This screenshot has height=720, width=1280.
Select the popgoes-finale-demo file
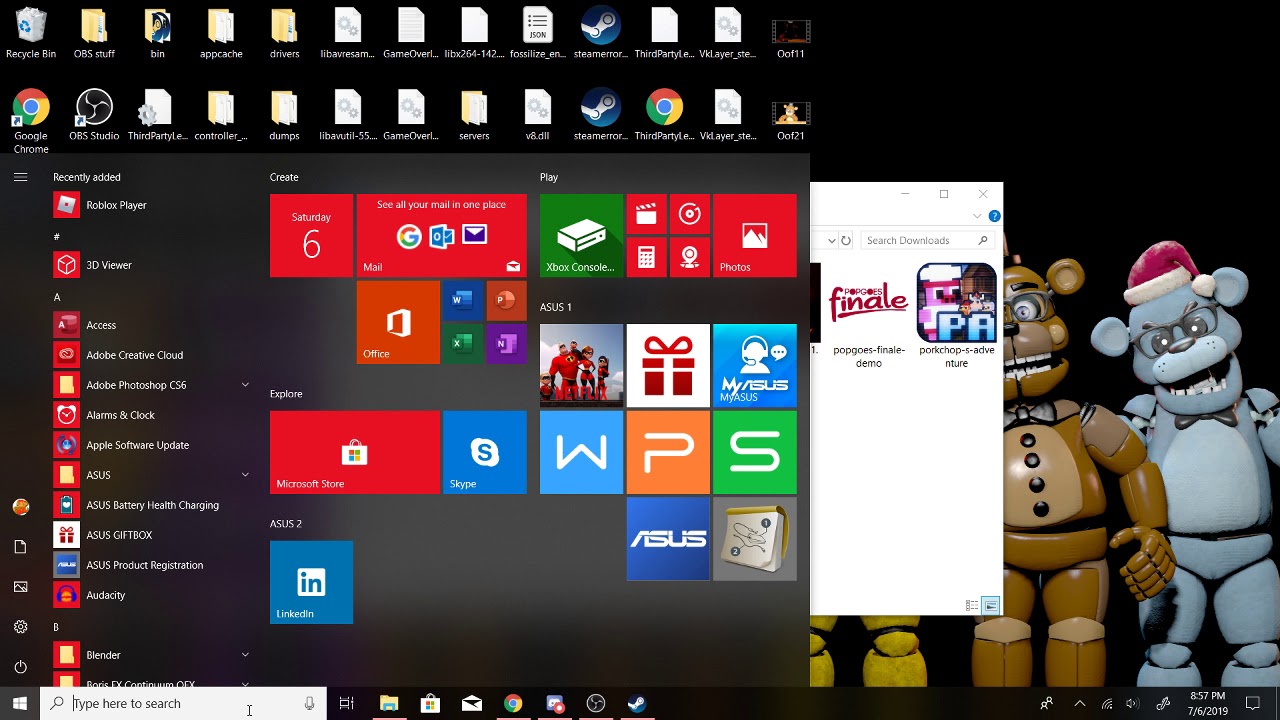868,318
